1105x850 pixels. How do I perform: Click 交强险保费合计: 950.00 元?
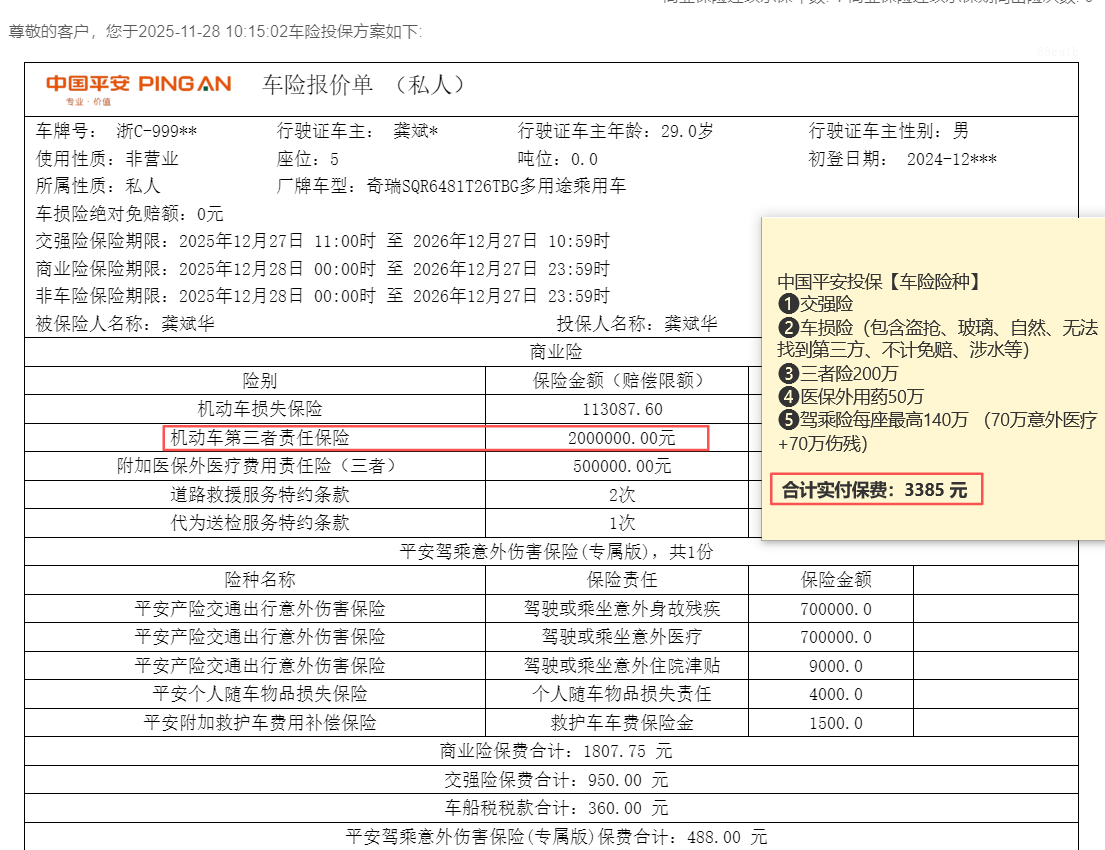coord(556,780)
